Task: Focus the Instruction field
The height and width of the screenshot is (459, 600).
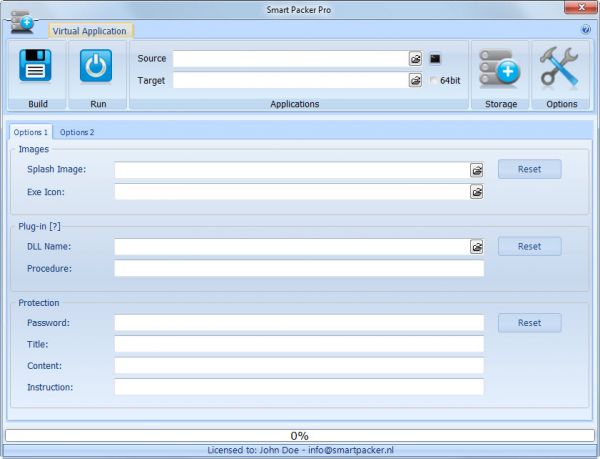Action: tap(299, 387)
